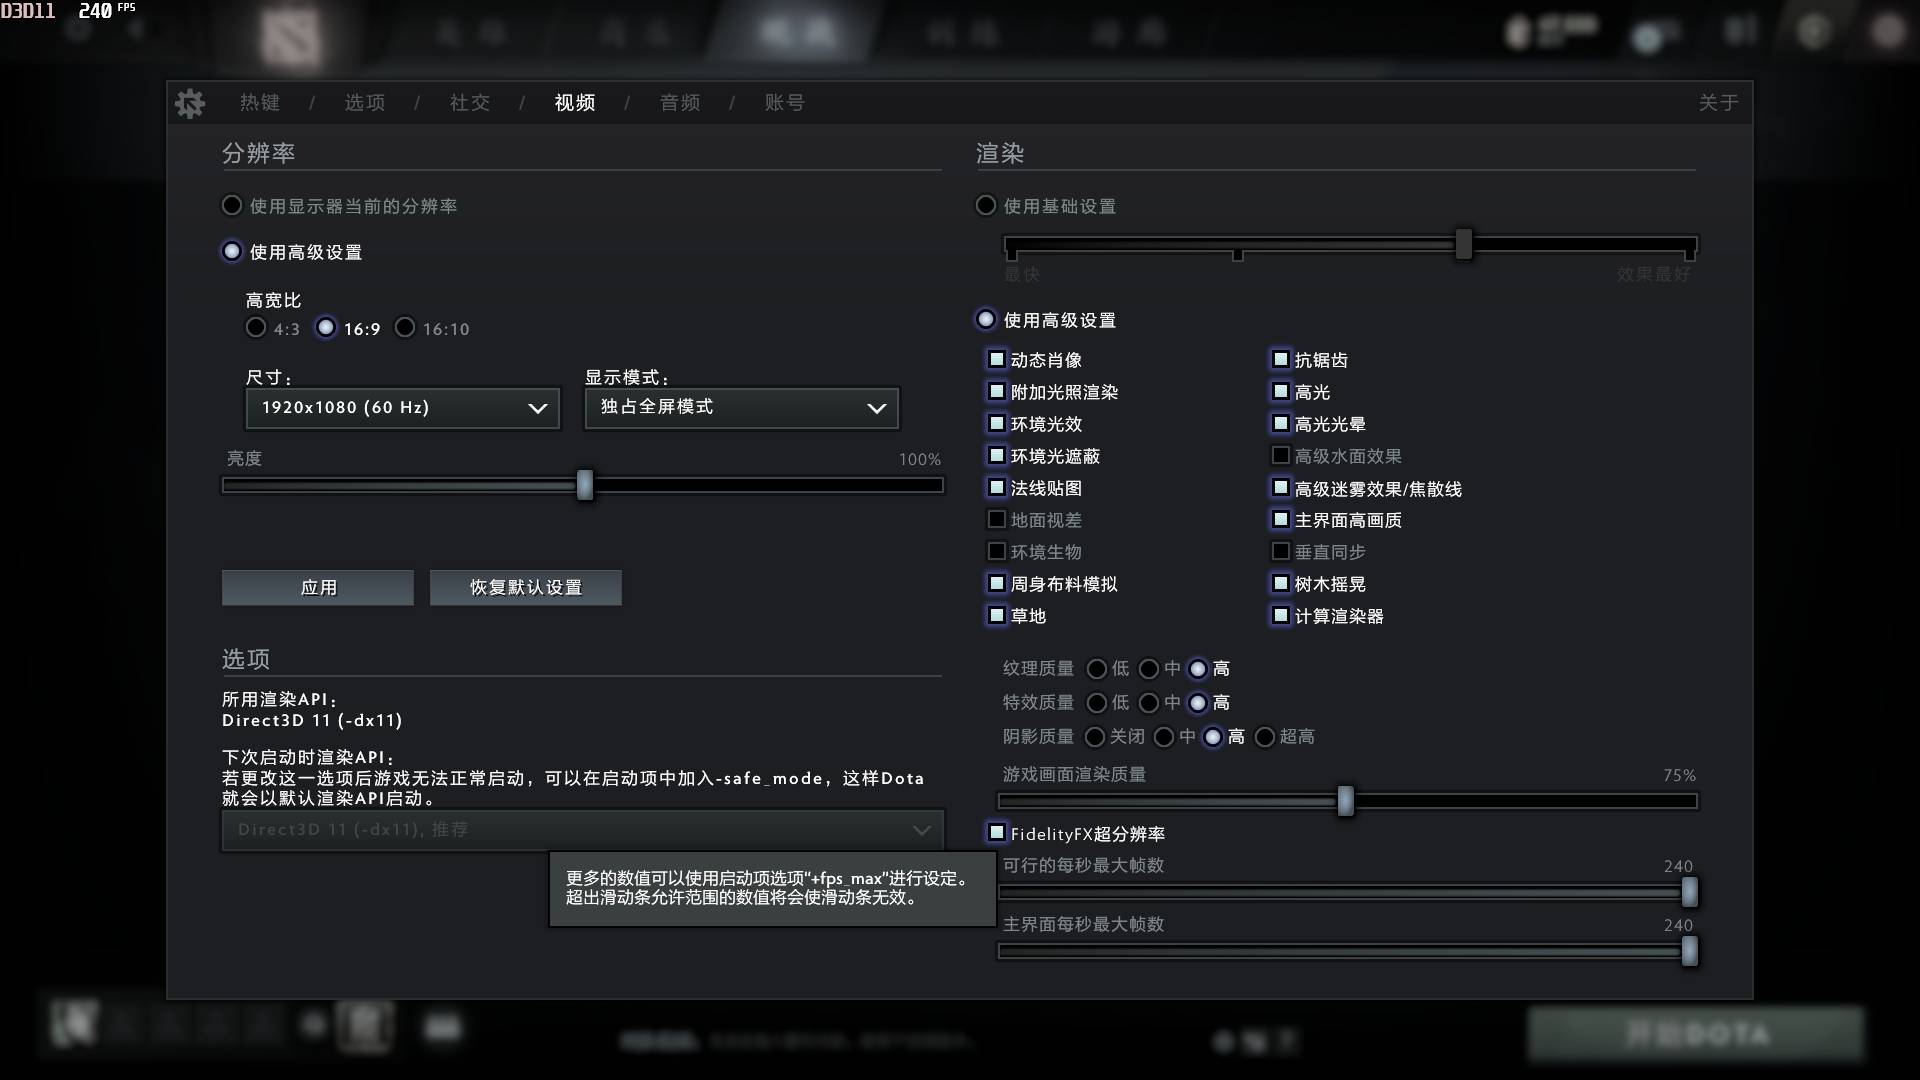Image resolution: width=1920 pixels, height=1080 pixels.
Task: Switch to the 热键 hotkeys tab
Action: point(260,103)
